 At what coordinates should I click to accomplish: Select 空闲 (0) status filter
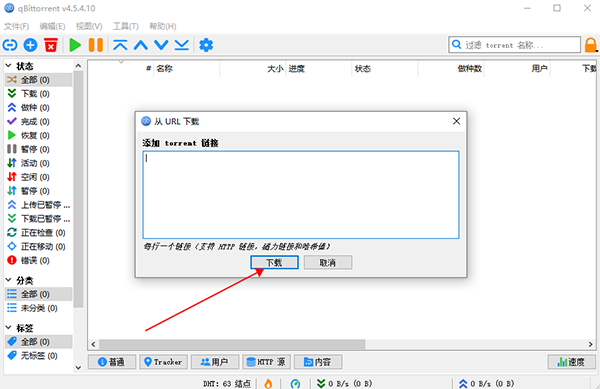click(38, 177)
